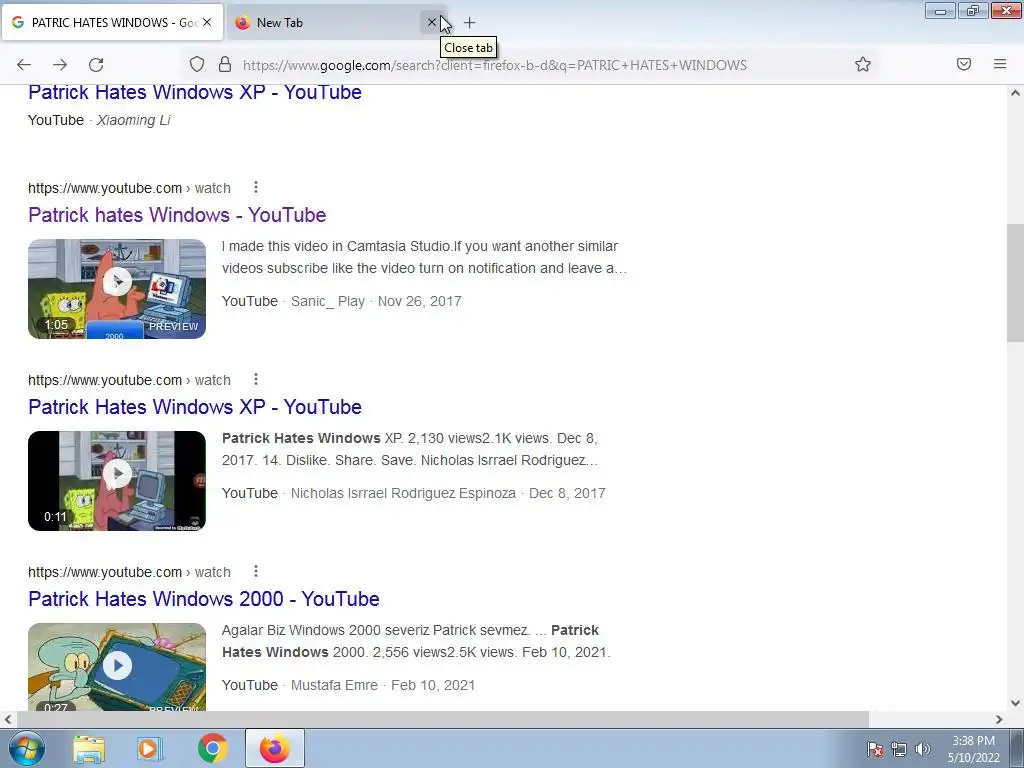Switch to the New Tab tab
This screenshot has width=1024, height=768.
coord(327,22)
